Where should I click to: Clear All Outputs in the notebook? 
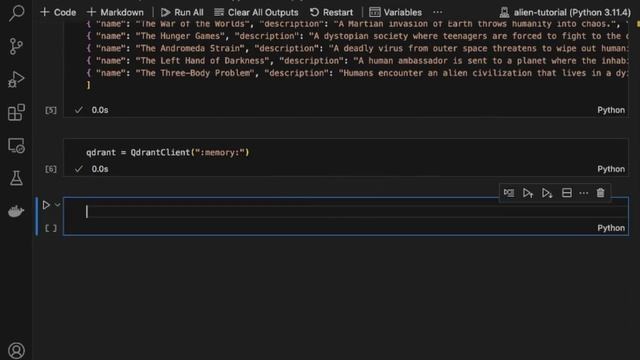(256, 12)
